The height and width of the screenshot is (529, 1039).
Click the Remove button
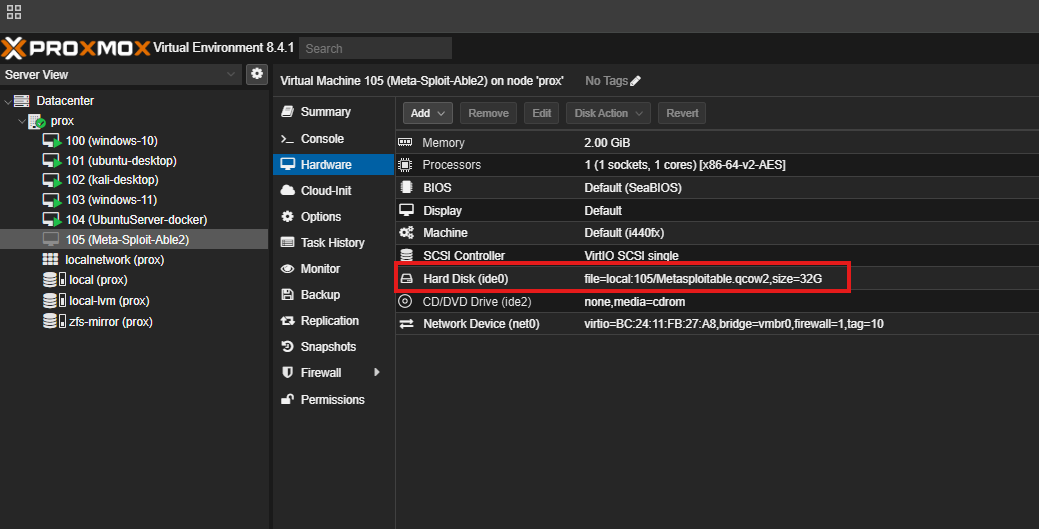488,113
